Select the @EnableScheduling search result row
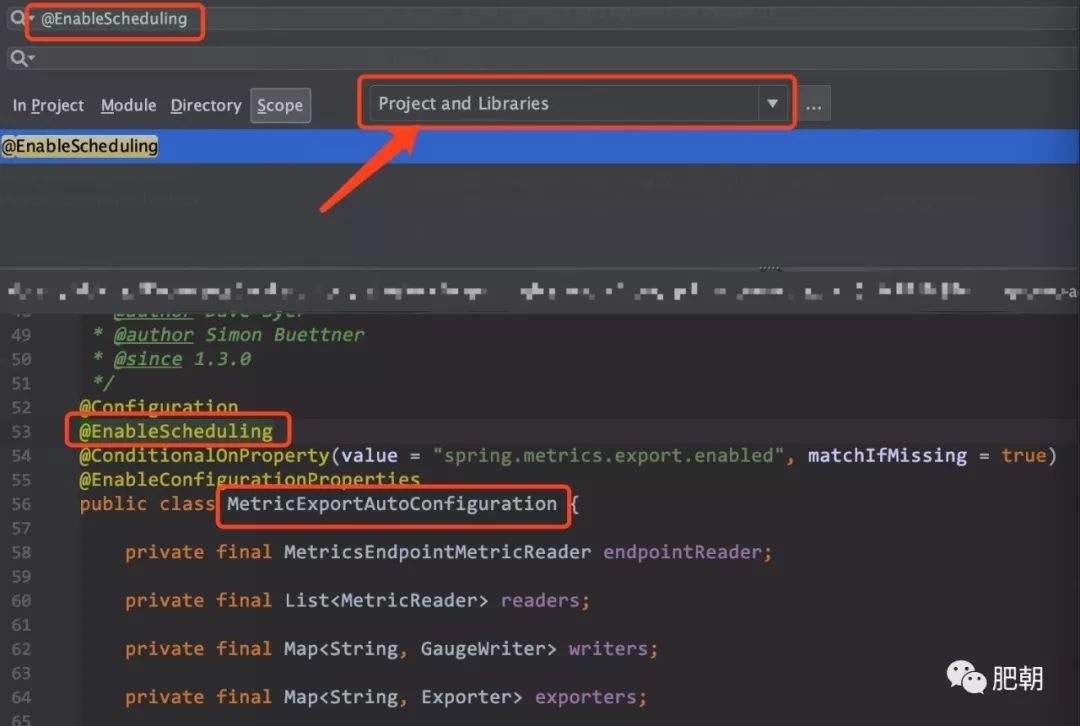Viewport: 1080px width, 726px height. [540, 146]
